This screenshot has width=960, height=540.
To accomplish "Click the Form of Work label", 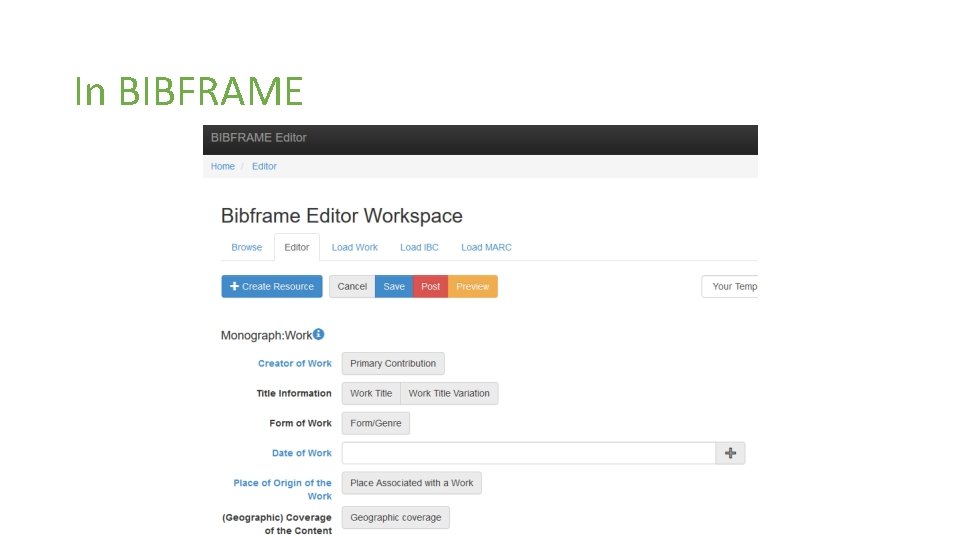I will [x=300, y=424].
